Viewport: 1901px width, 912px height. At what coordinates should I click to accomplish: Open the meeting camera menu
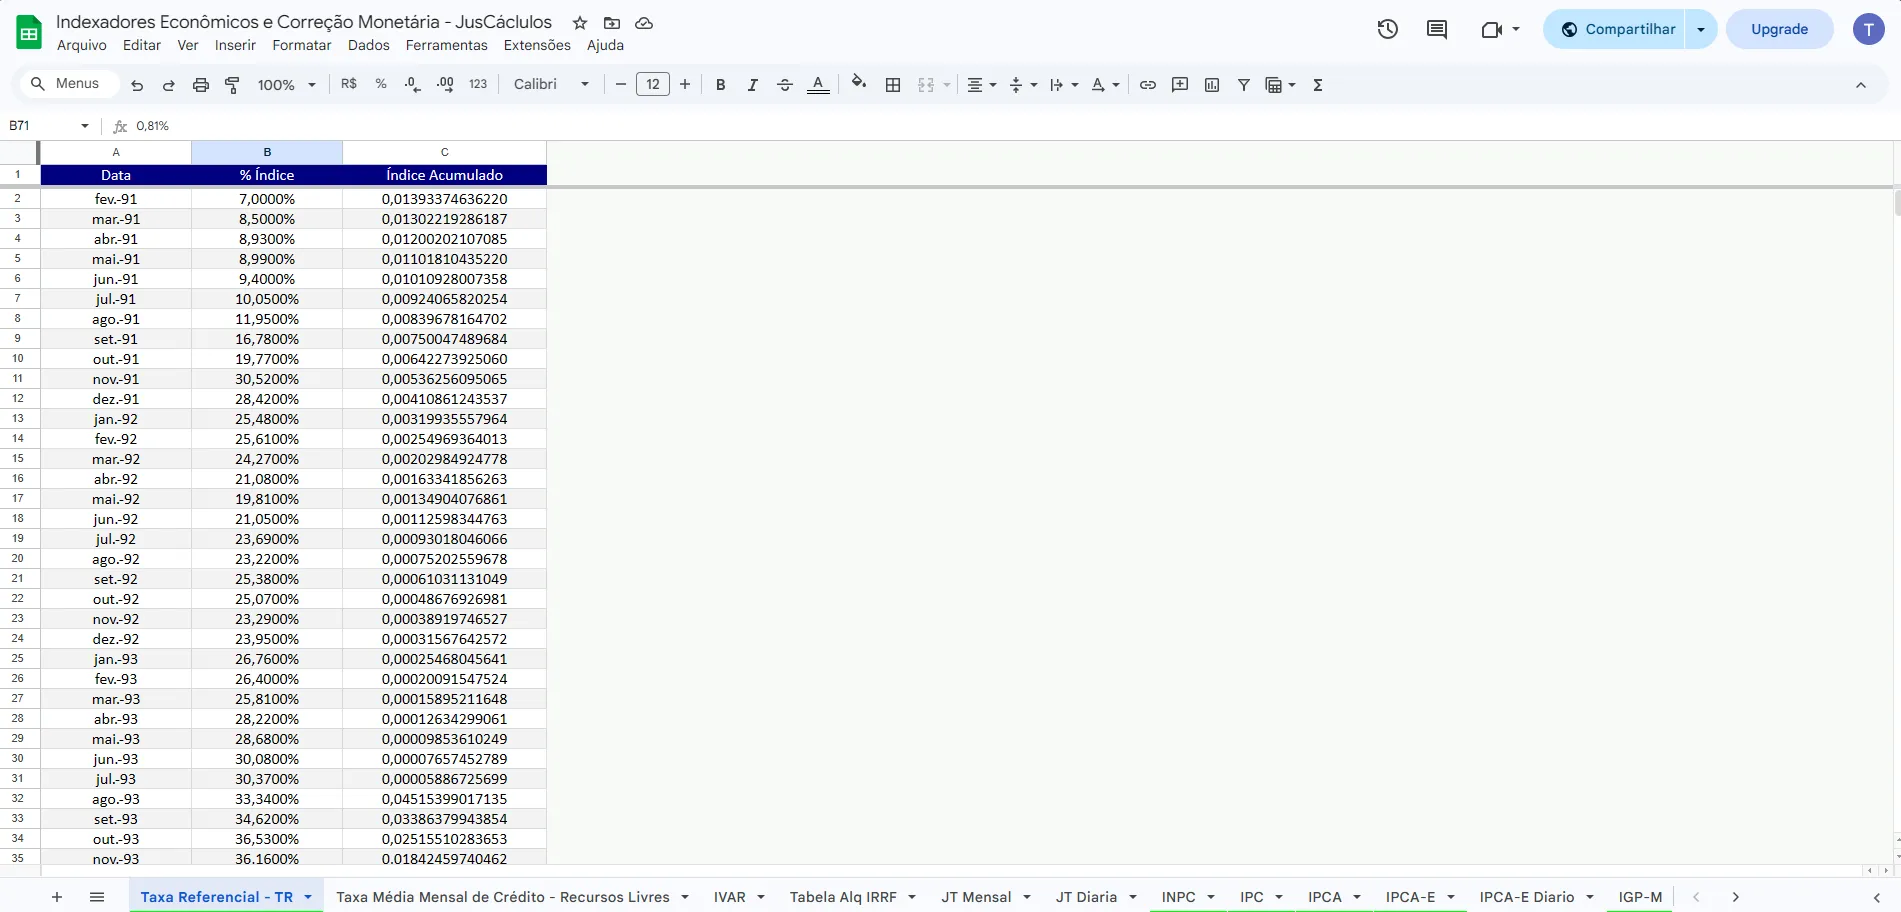coord(1500,29)
